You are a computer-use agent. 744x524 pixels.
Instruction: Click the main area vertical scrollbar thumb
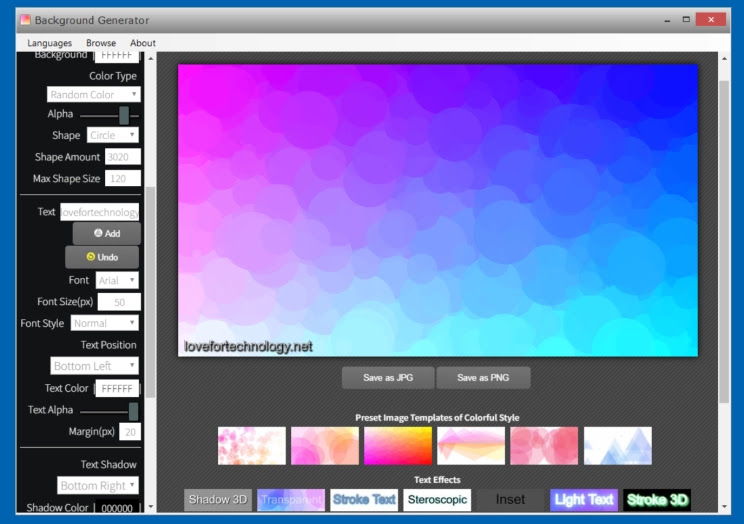tap(724, 242)
